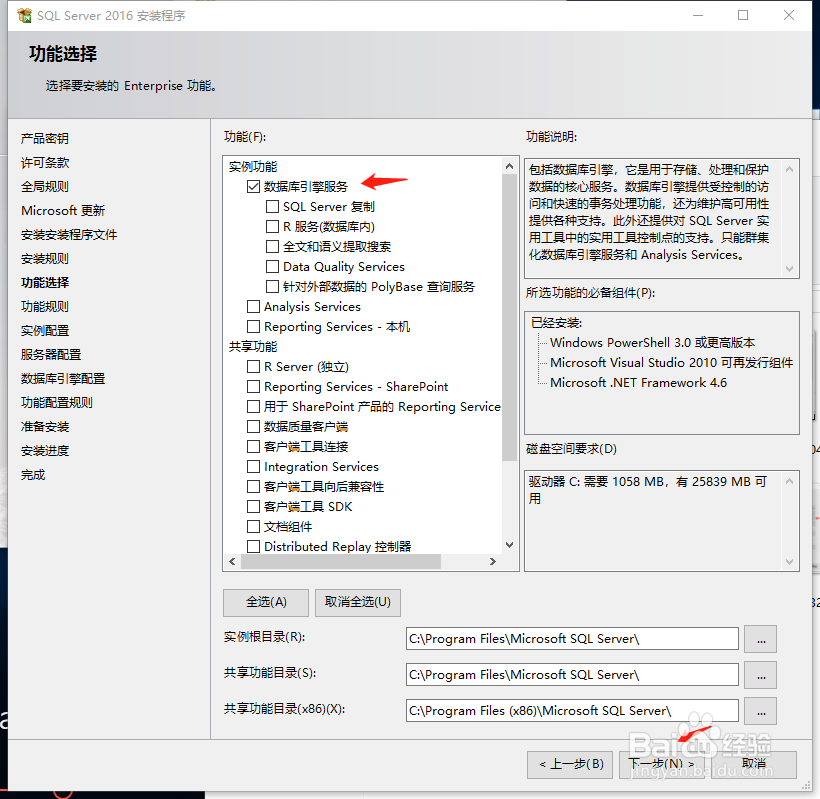The height and width of the screenshot is (799, 820).
Task: Enable PolyBase 查询服务 checkbox
Action: click(272, 287)
